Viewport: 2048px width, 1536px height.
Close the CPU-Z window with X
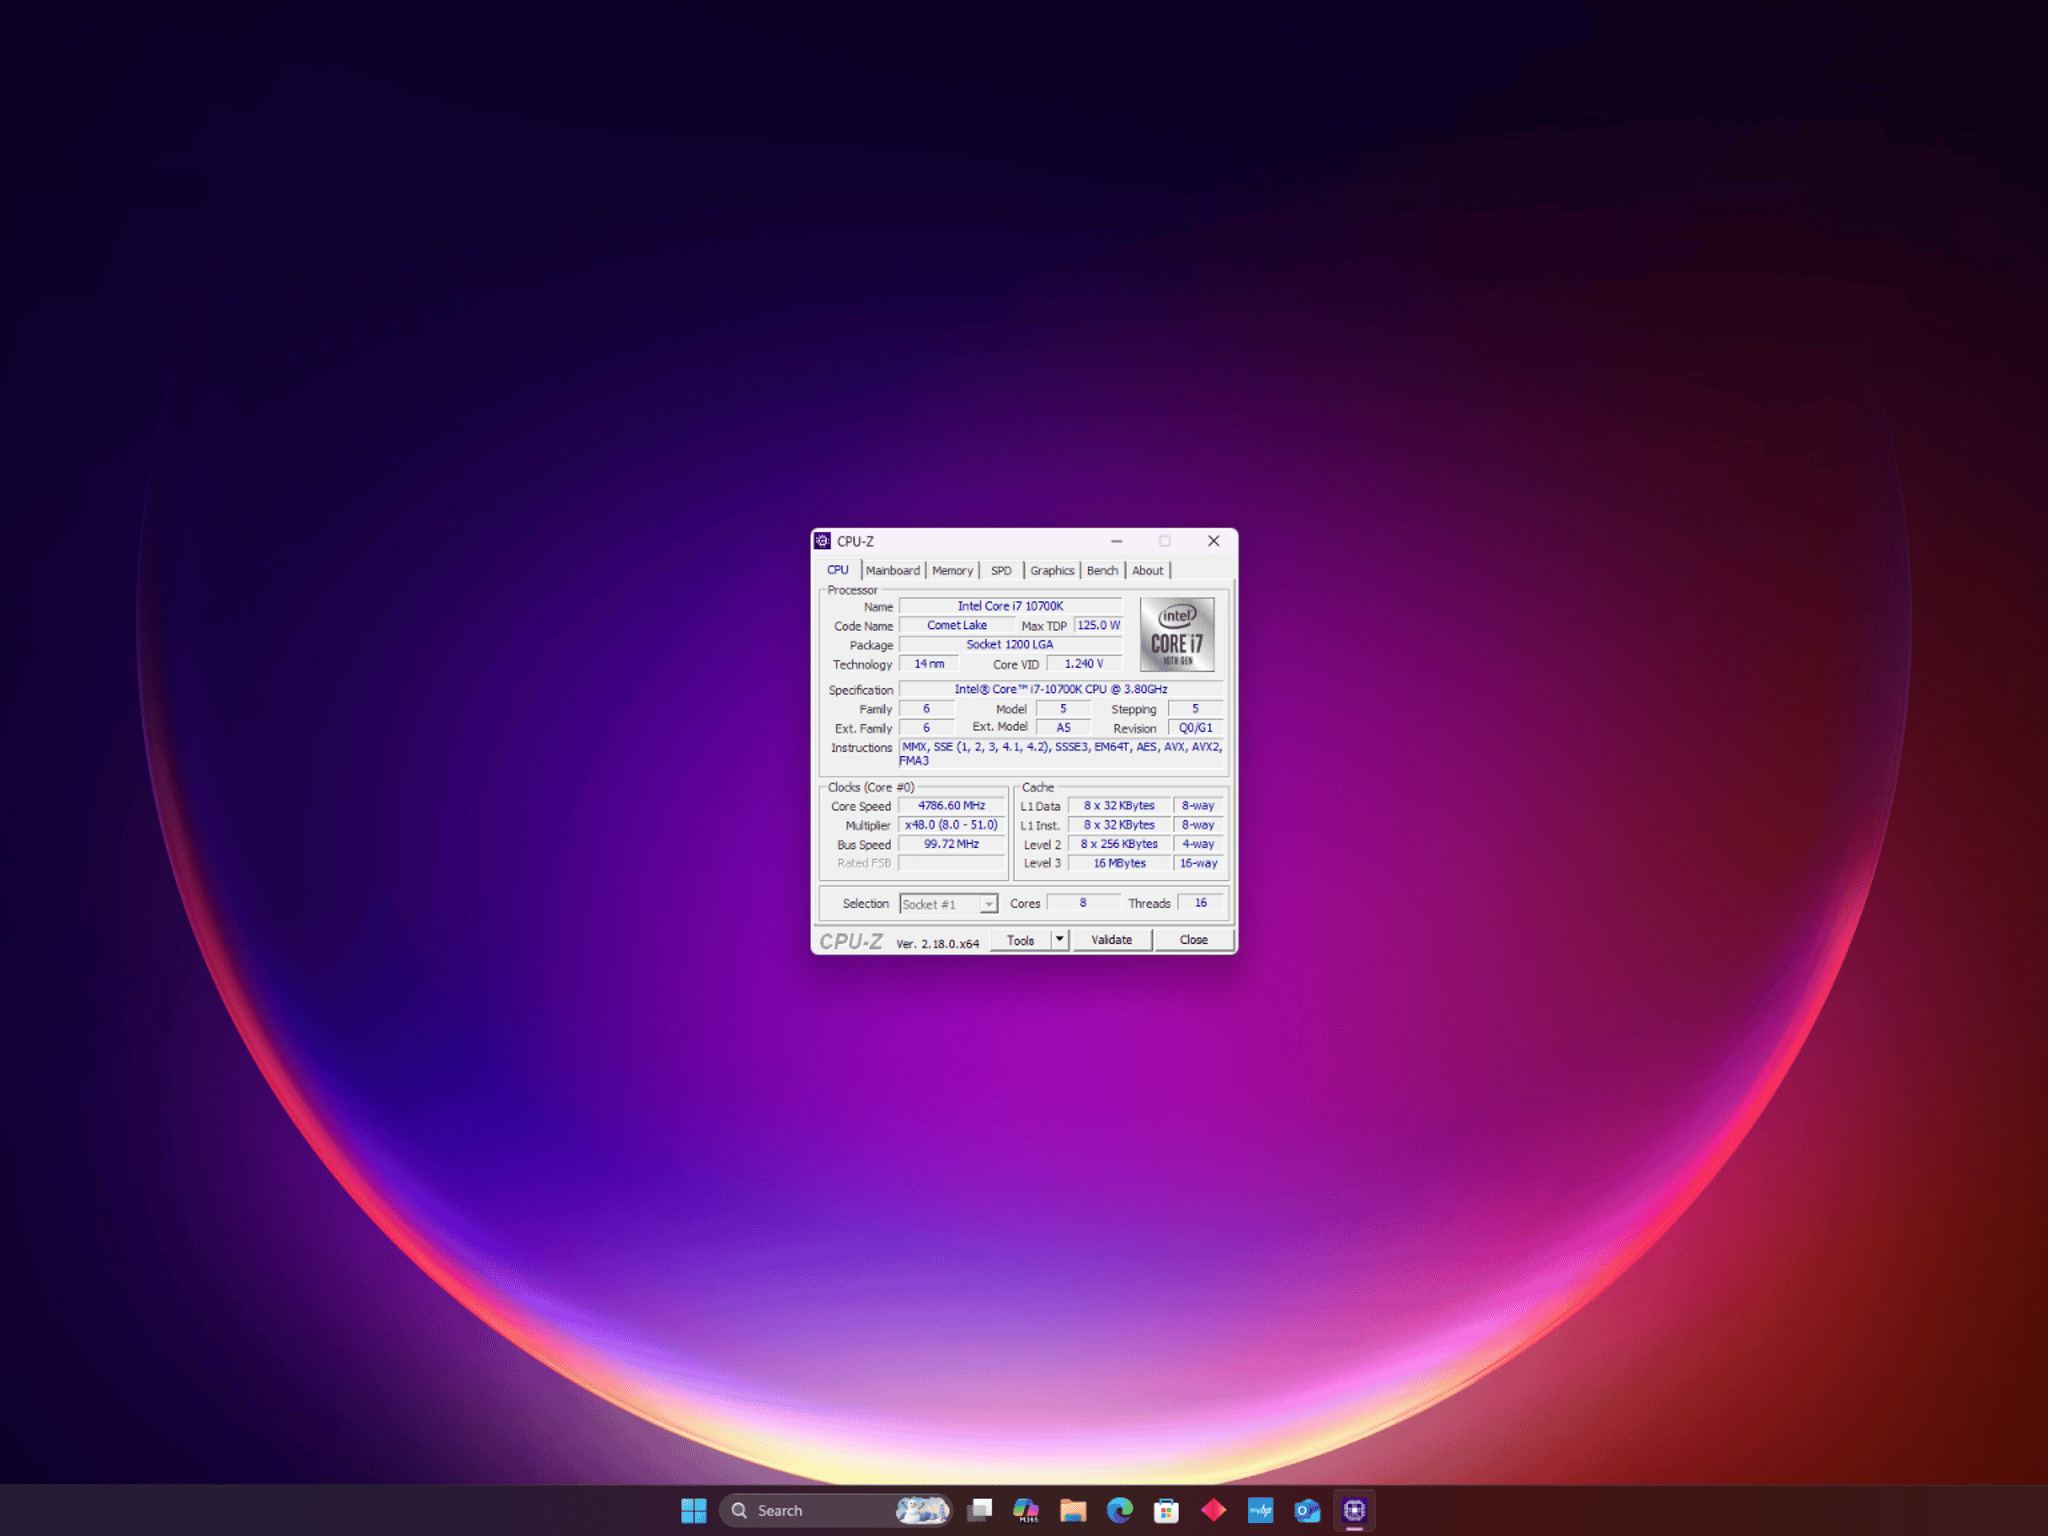pos(1214,541)
